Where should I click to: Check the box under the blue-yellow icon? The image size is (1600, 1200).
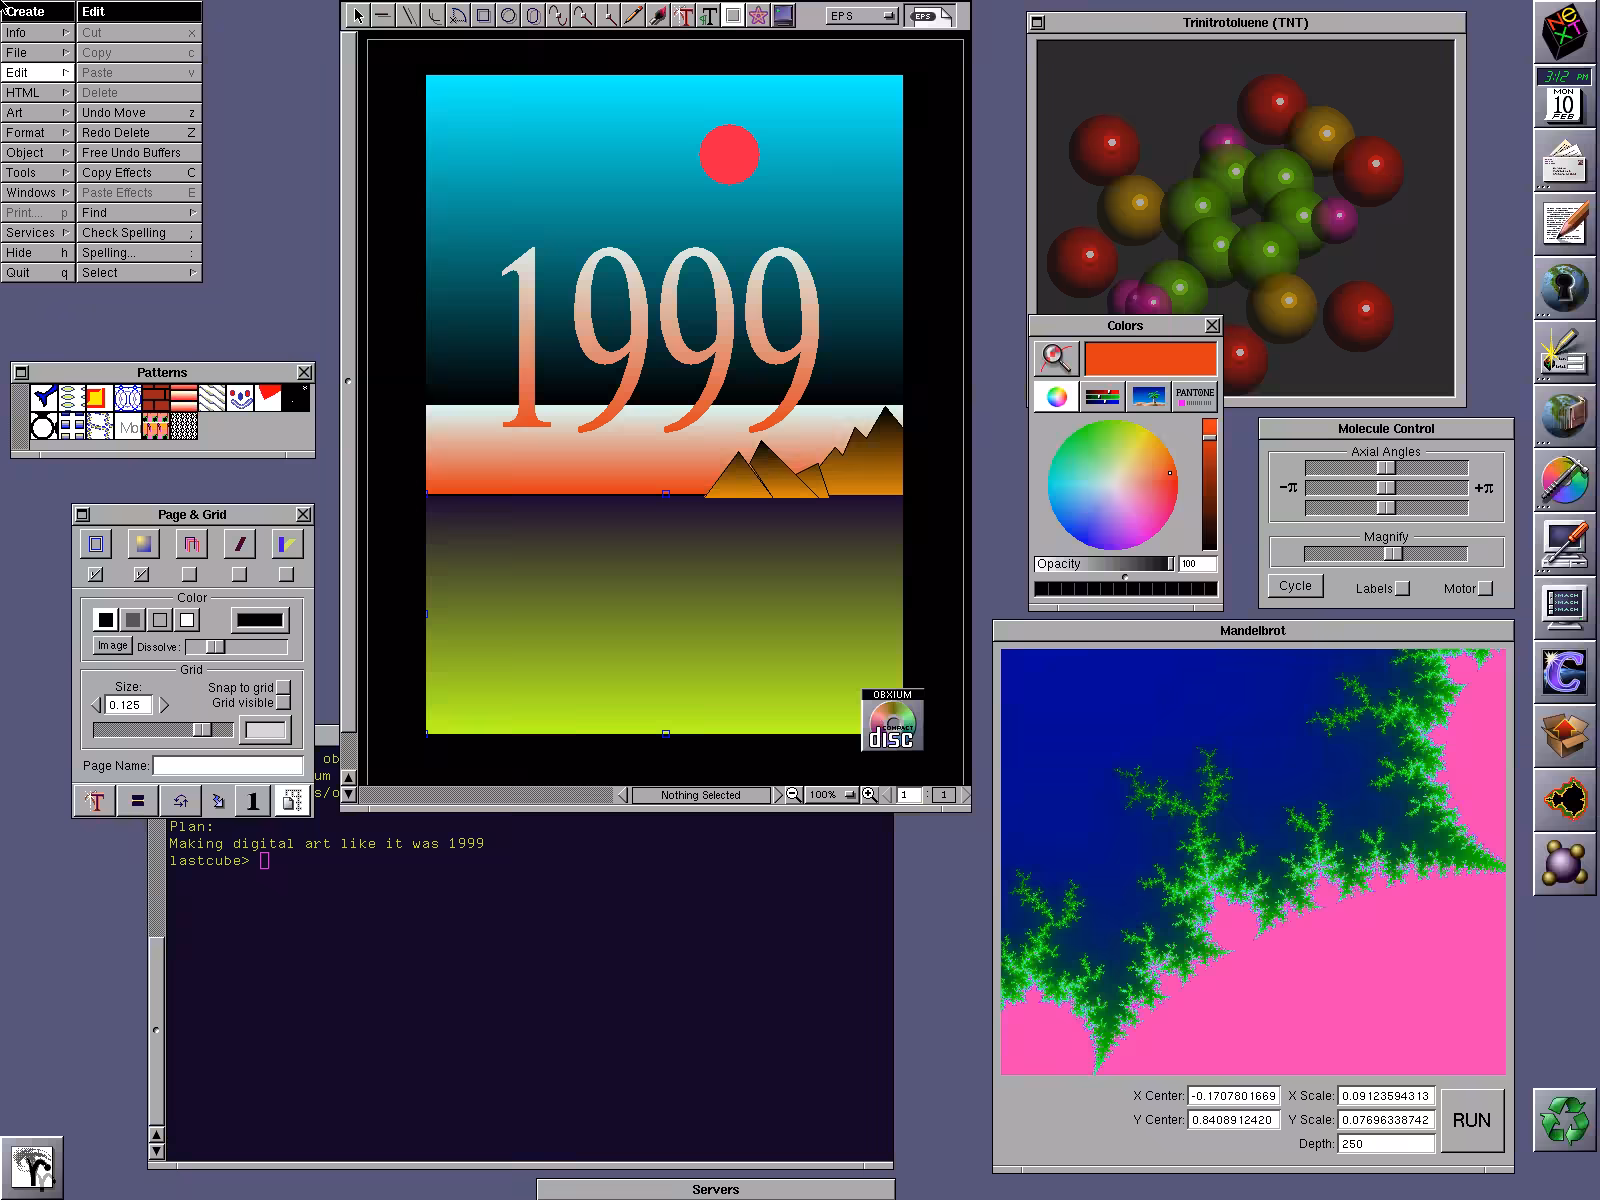coord(286,574)
